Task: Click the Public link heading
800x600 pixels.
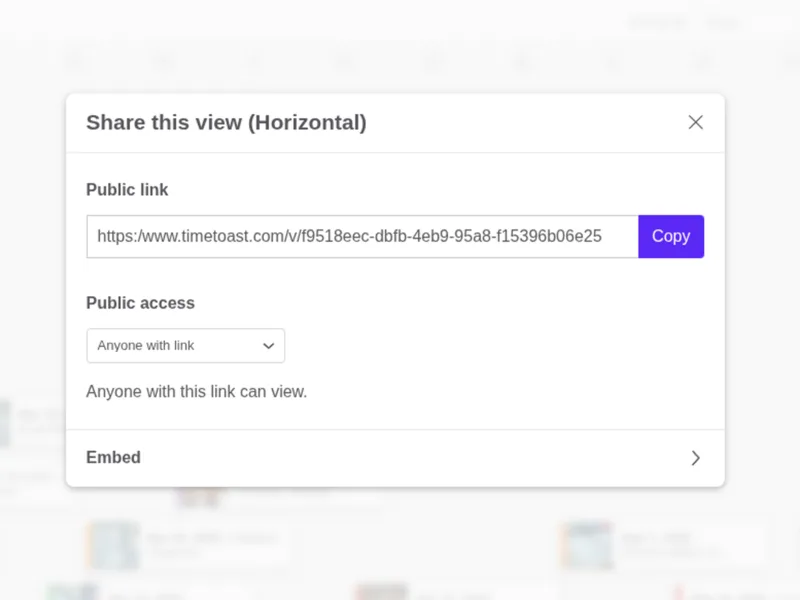Action: (x=127, y=189)
